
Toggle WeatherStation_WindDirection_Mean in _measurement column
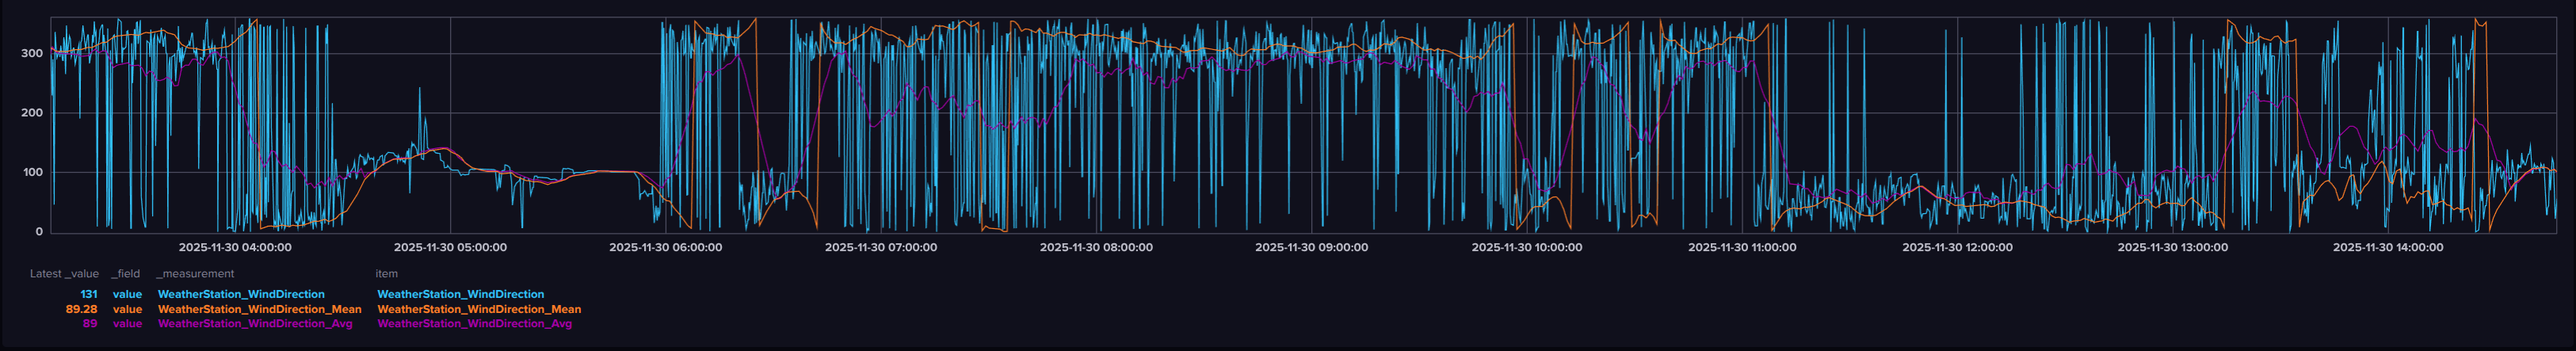pos(259,309)
